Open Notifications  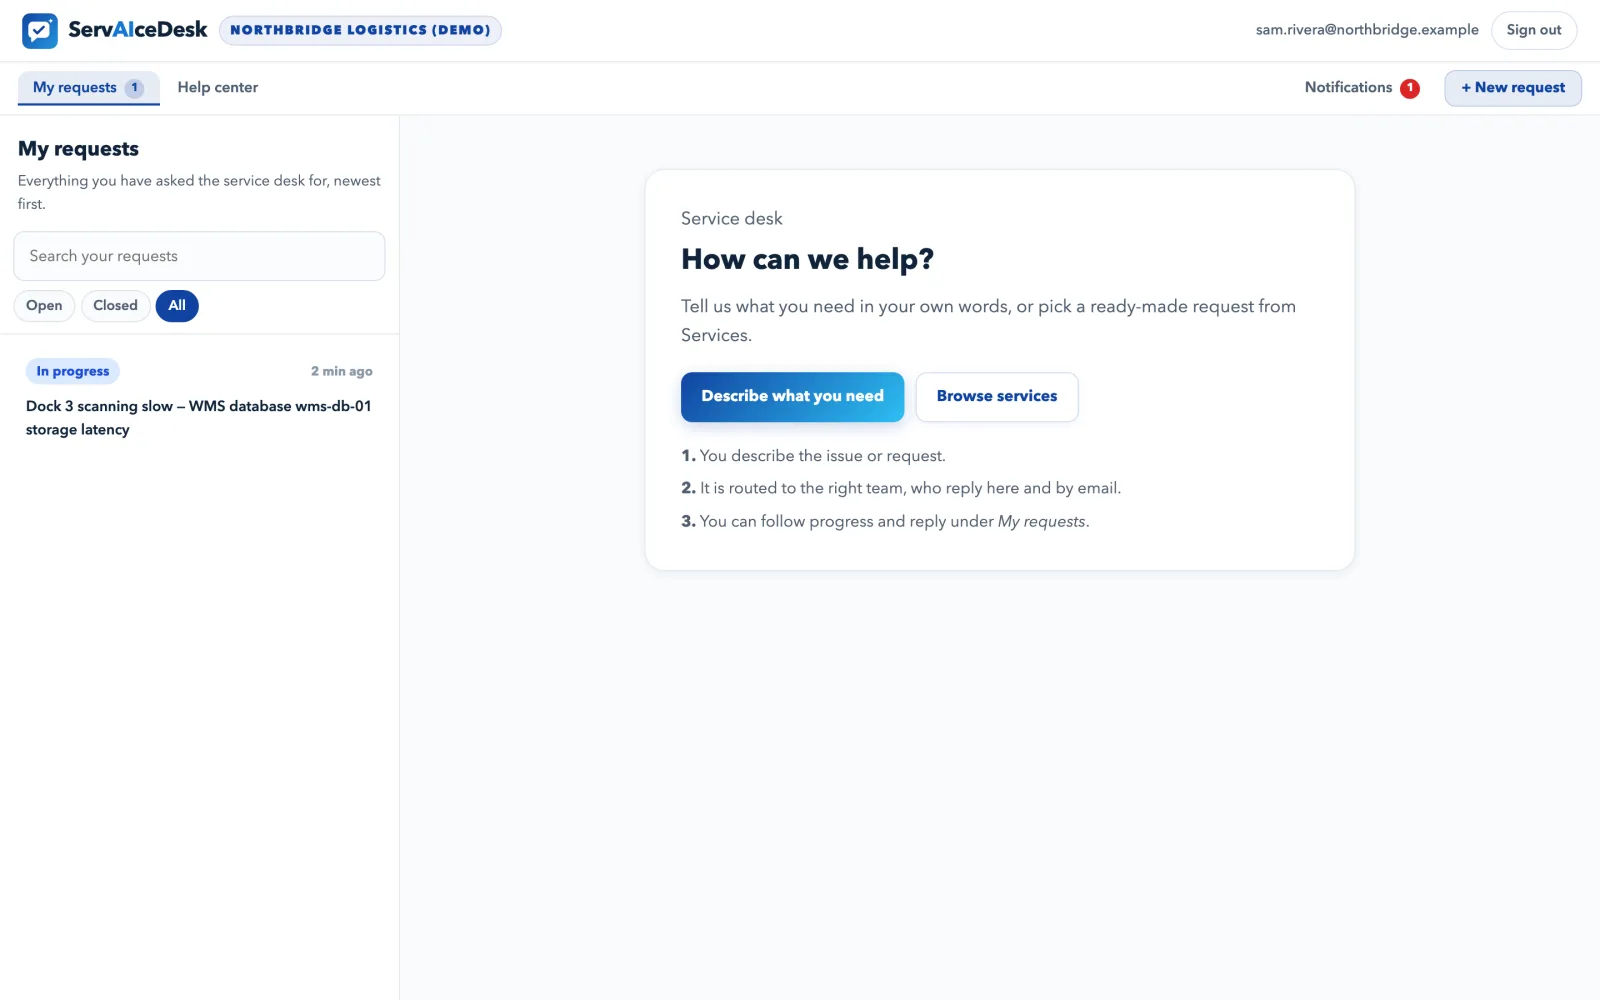[1362, 88]
